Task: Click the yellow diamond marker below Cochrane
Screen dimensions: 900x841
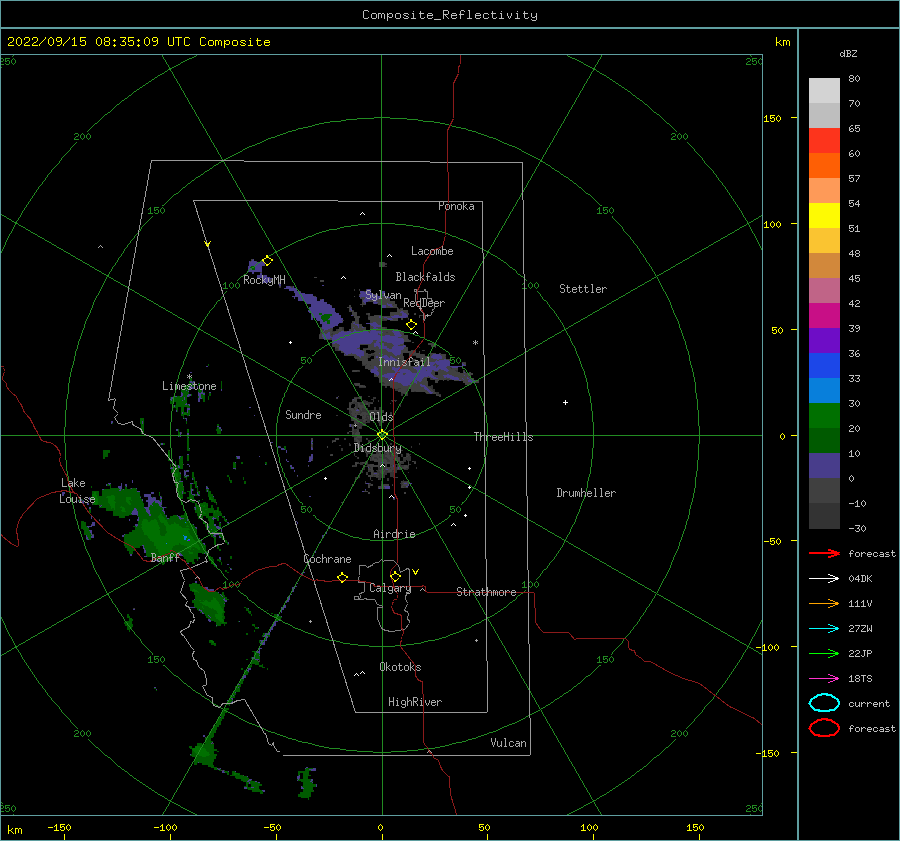Action: 342,577
